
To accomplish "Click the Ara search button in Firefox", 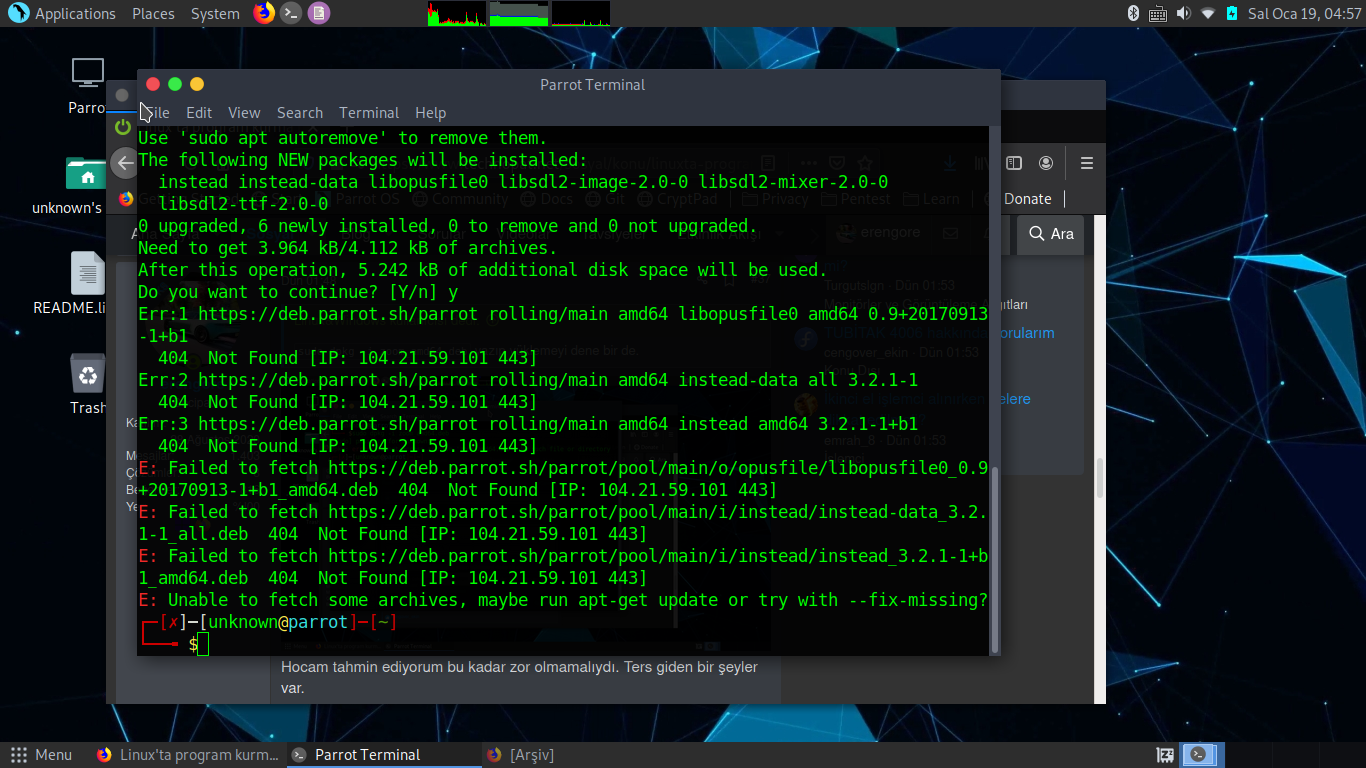I will pyautogui.click(x=1051, y=233).
